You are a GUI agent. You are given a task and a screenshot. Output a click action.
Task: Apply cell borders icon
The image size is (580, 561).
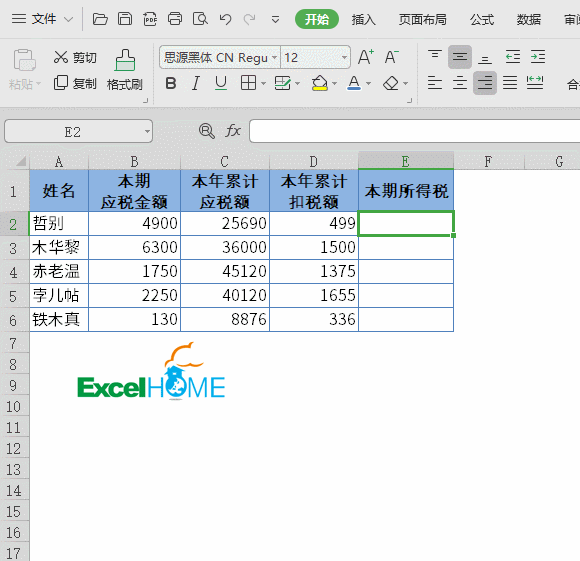pyautogui.click(x=248, y=83)
